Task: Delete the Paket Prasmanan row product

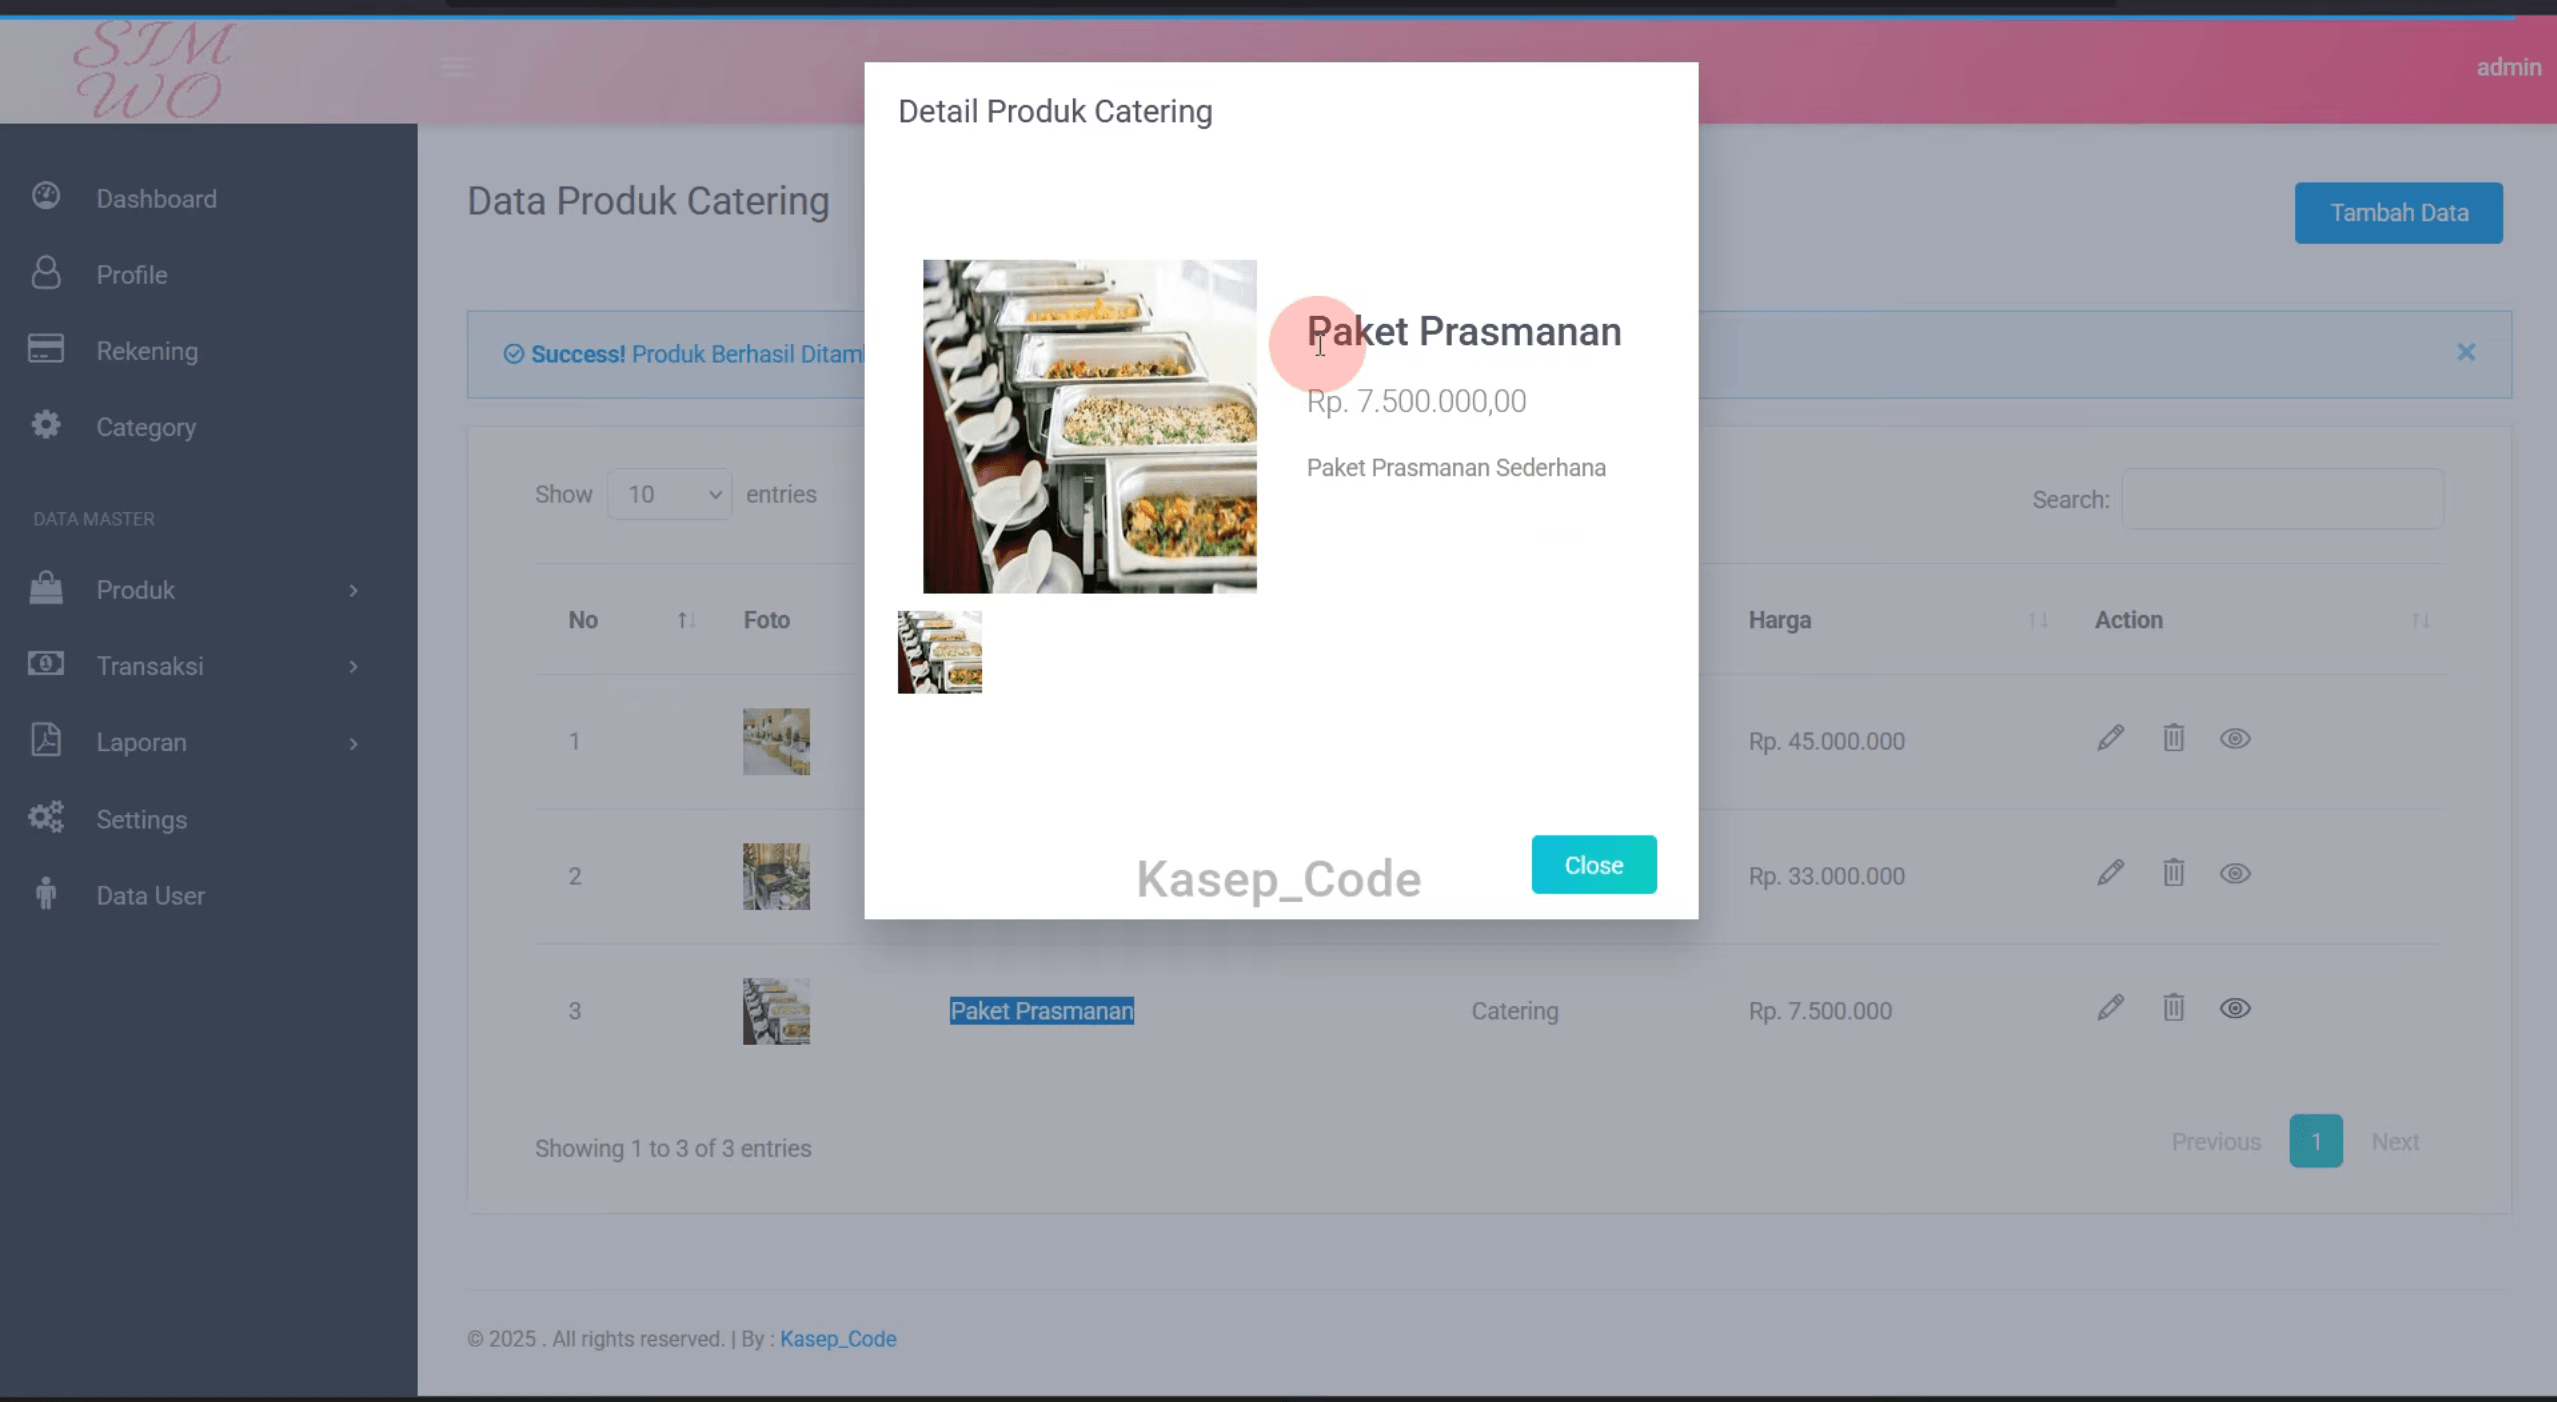Action: 2173,1008
